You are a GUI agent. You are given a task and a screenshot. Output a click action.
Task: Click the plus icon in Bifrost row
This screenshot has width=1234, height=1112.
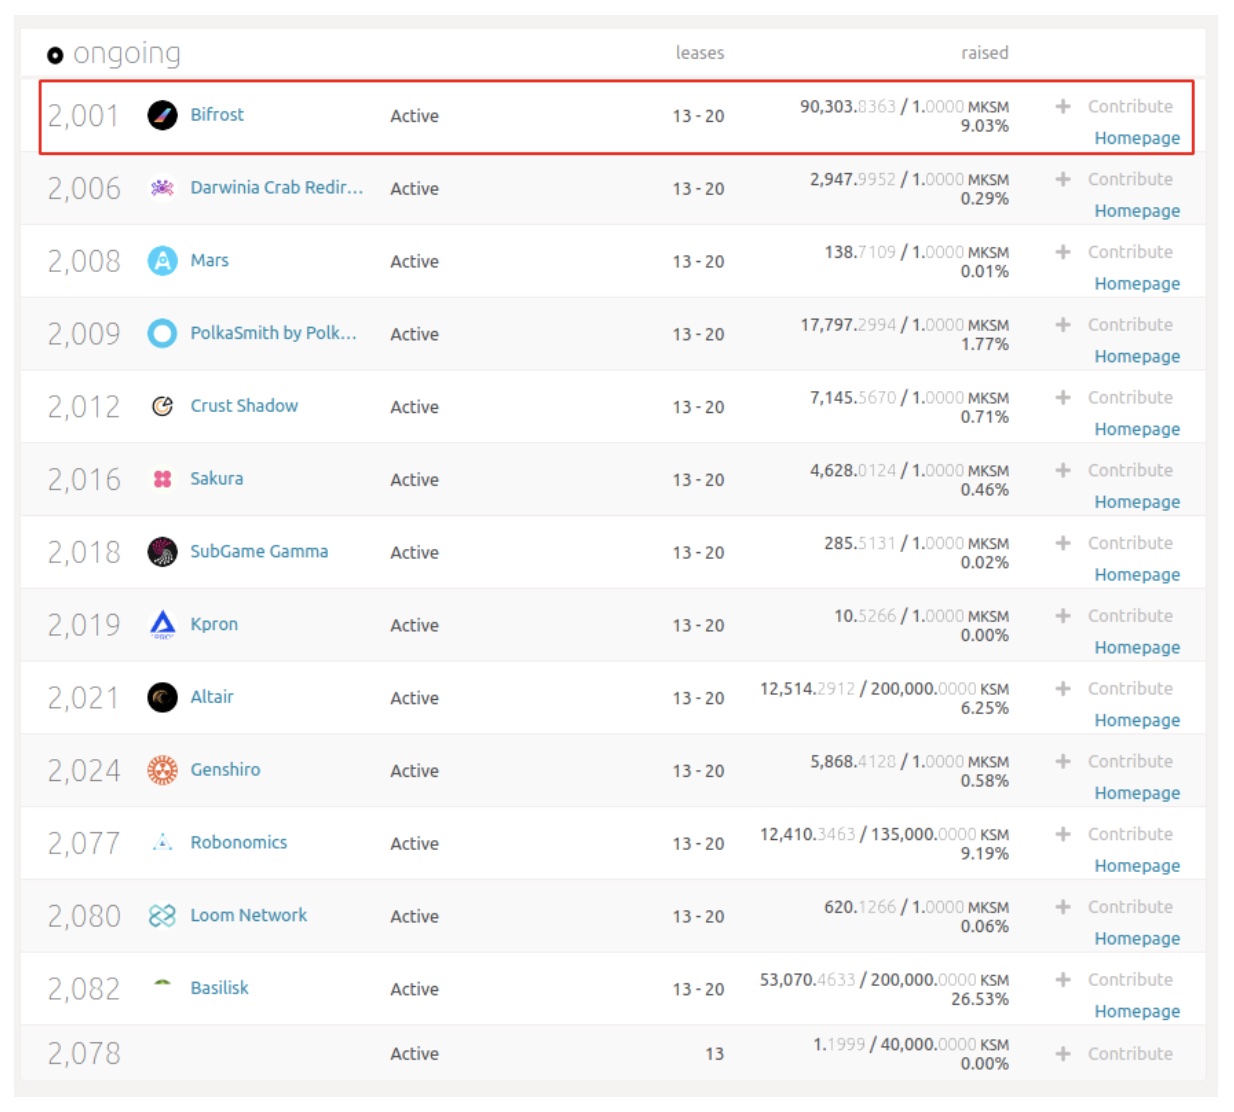[1063, 106]
